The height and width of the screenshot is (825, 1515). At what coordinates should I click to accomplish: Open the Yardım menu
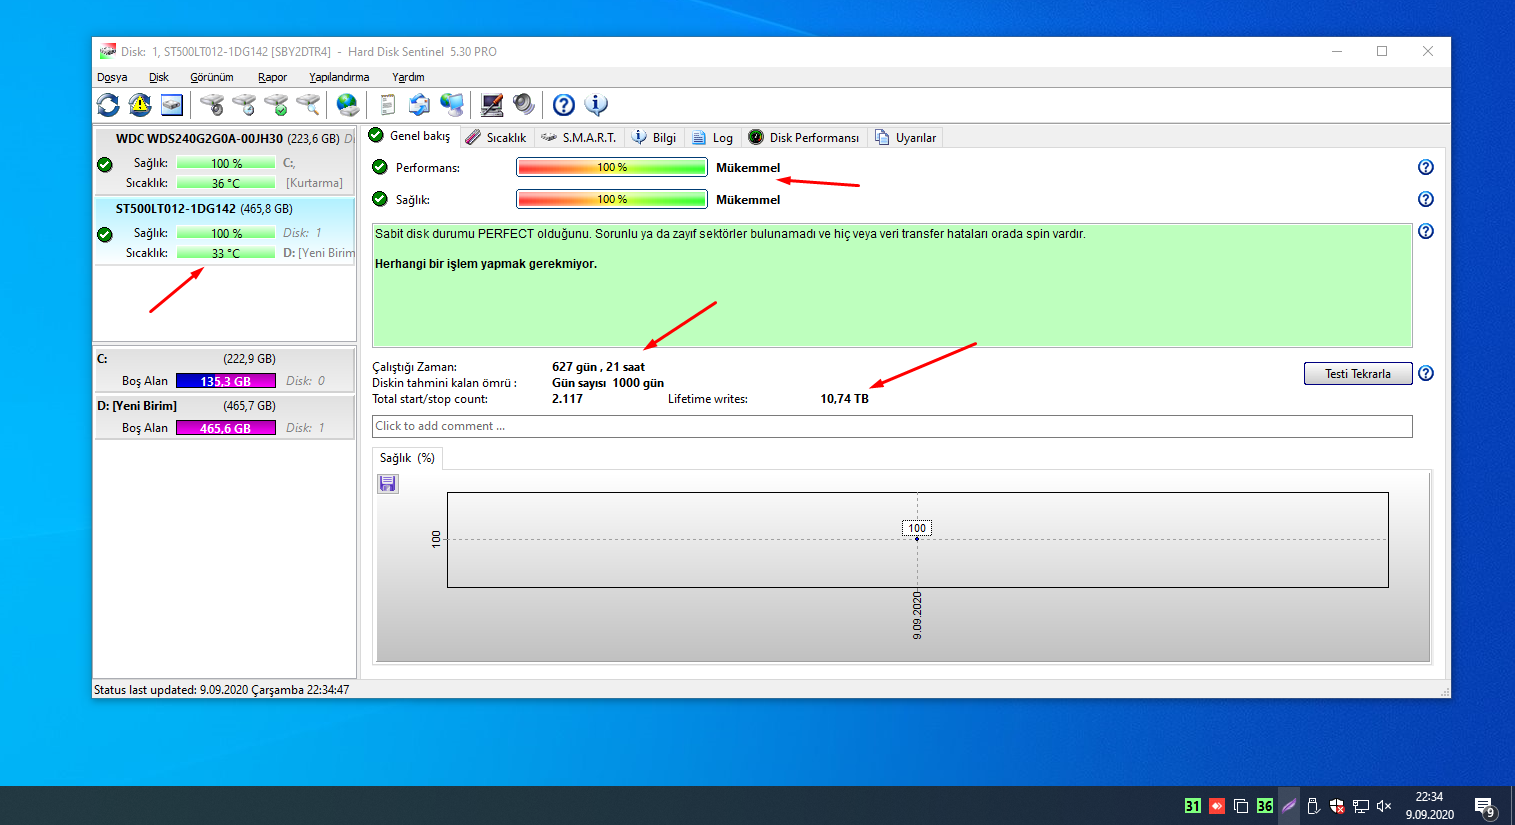pos(408,77)
